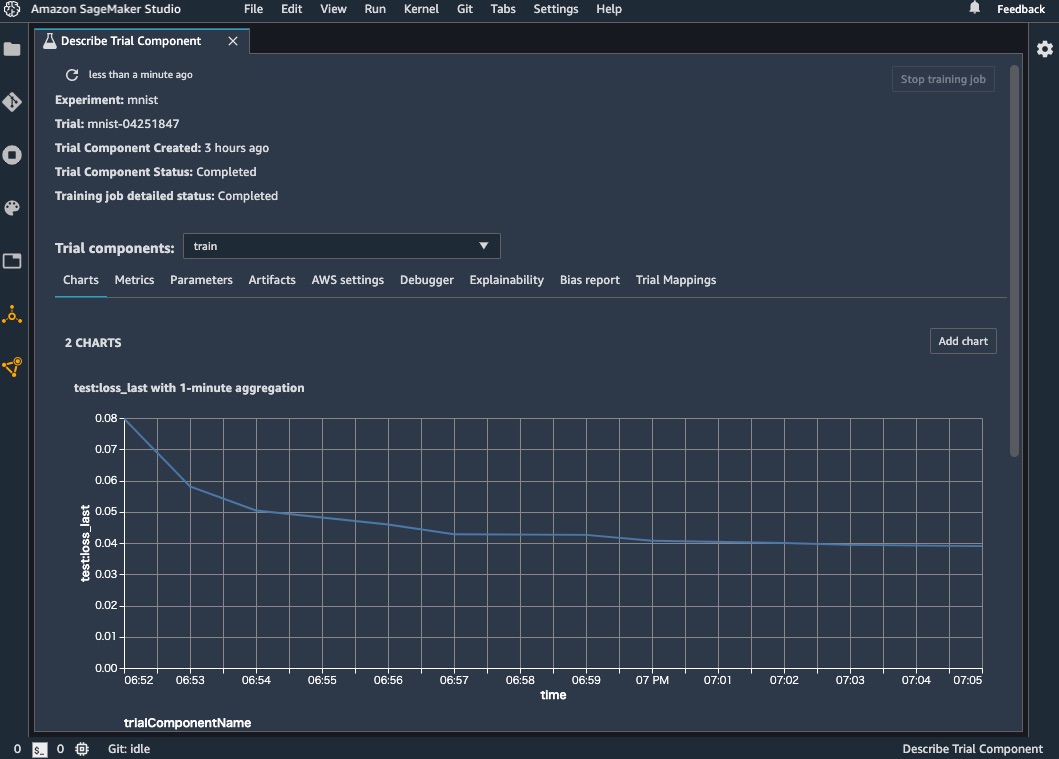Switch to the Explainability tab
Screen dimensions: 1059x759
[507, 280]
